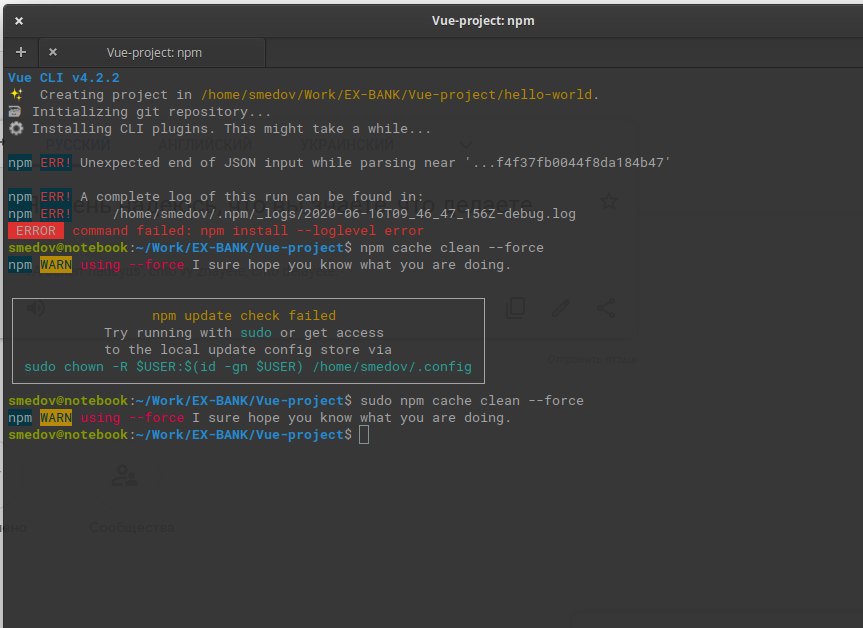Click 'command failed: npm install --loglevel error' text

(248, 231)
